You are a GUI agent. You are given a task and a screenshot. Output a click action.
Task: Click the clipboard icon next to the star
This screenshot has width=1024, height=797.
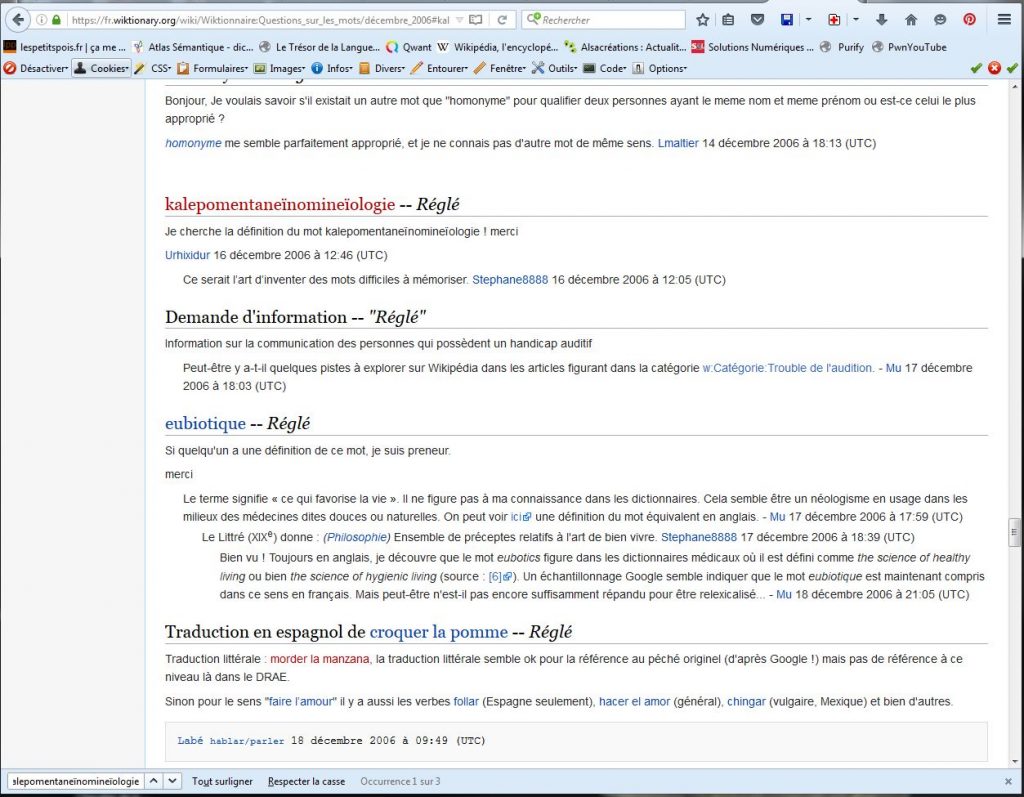click(729, 18)
